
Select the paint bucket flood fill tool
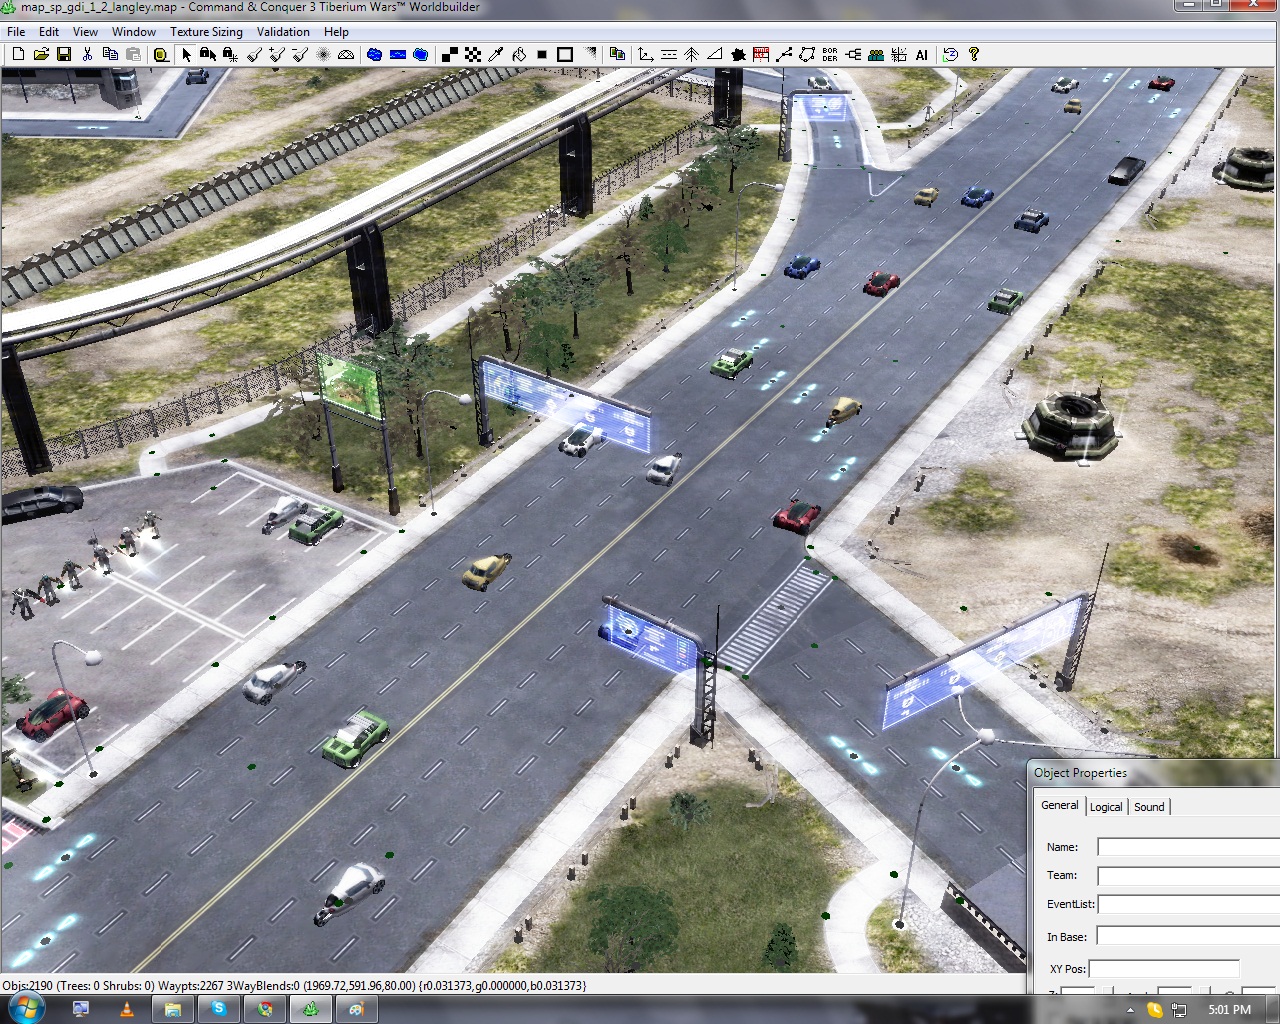pyautogui.click(x=519, y=54)
